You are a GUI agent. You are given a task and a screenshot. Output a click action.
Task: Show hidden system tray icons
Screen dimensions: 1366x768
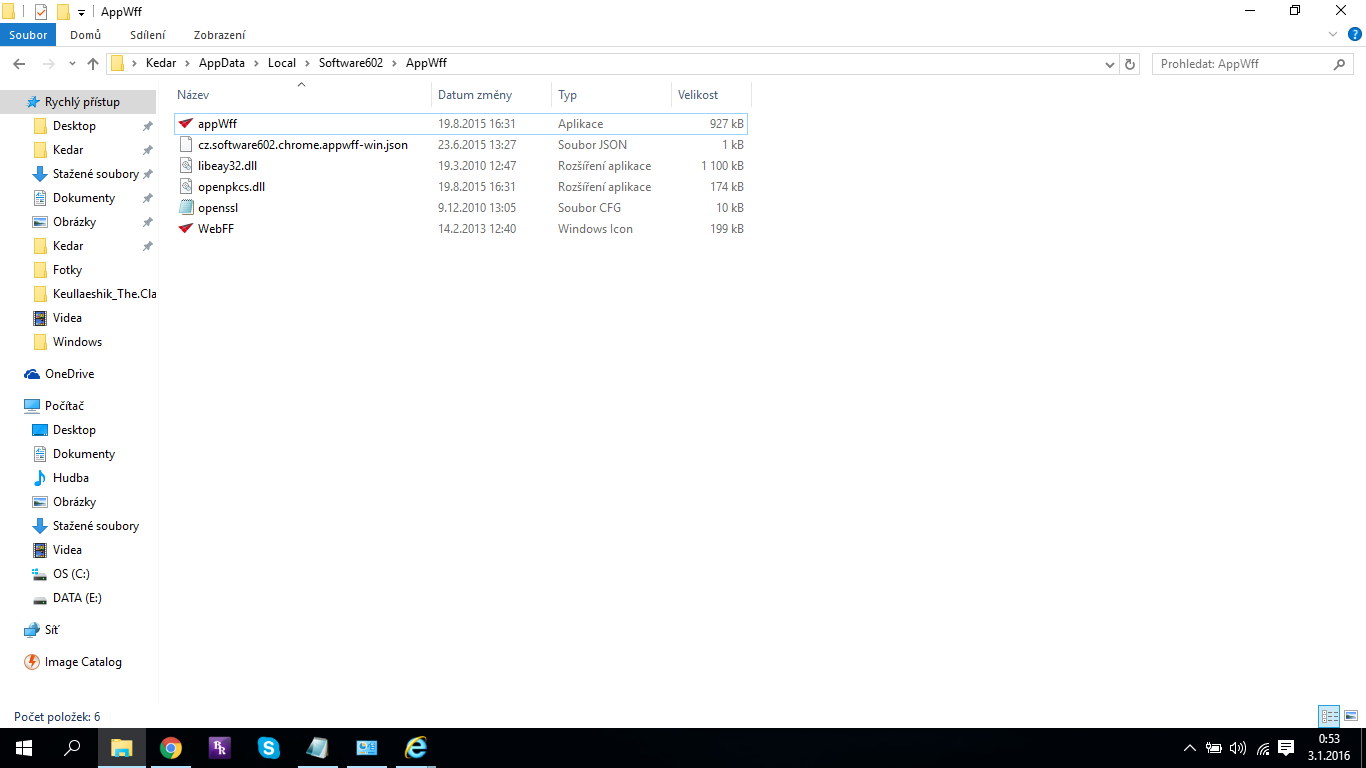(x=1190, y=748)
